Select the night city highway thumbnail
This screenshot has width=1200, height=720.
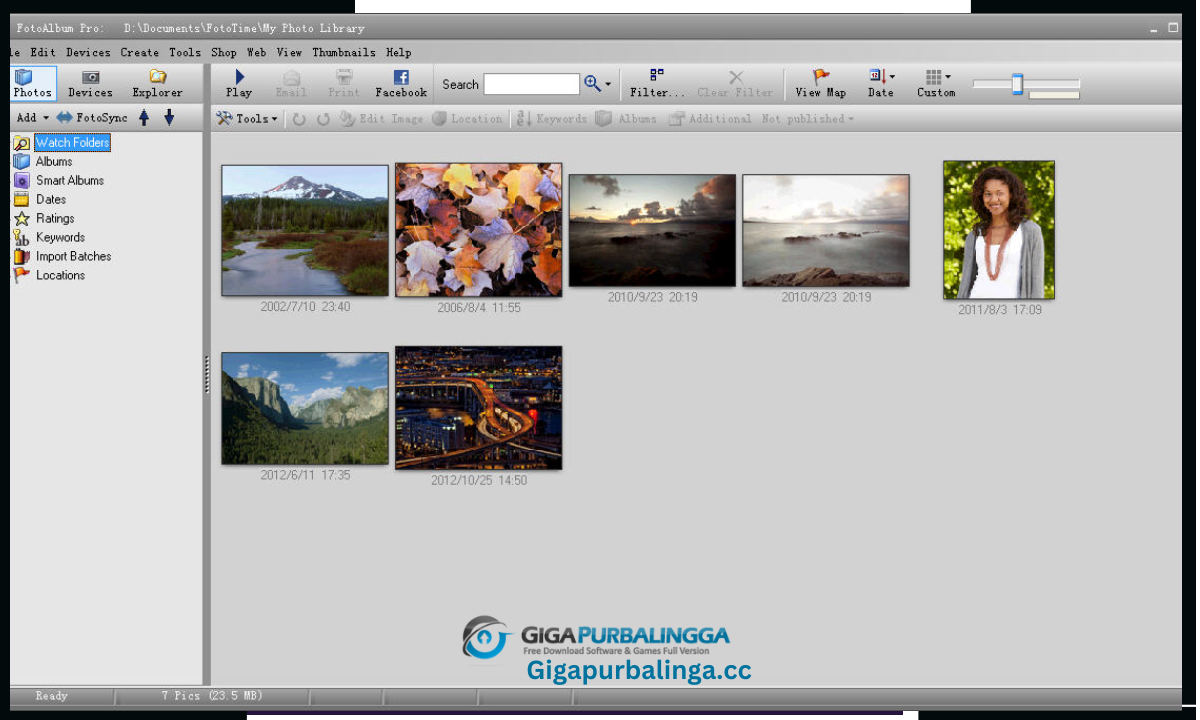pyautogui.click(x=479, y=408)
